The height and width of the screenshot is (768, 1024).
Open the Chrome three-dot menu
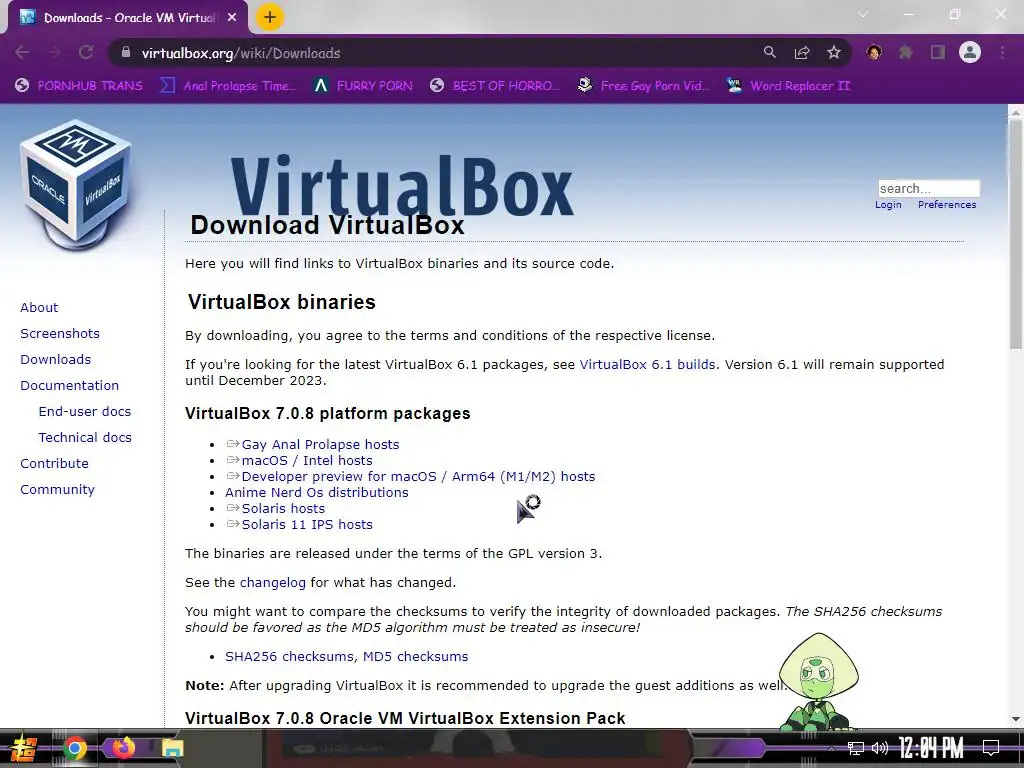click(1002, 53)
